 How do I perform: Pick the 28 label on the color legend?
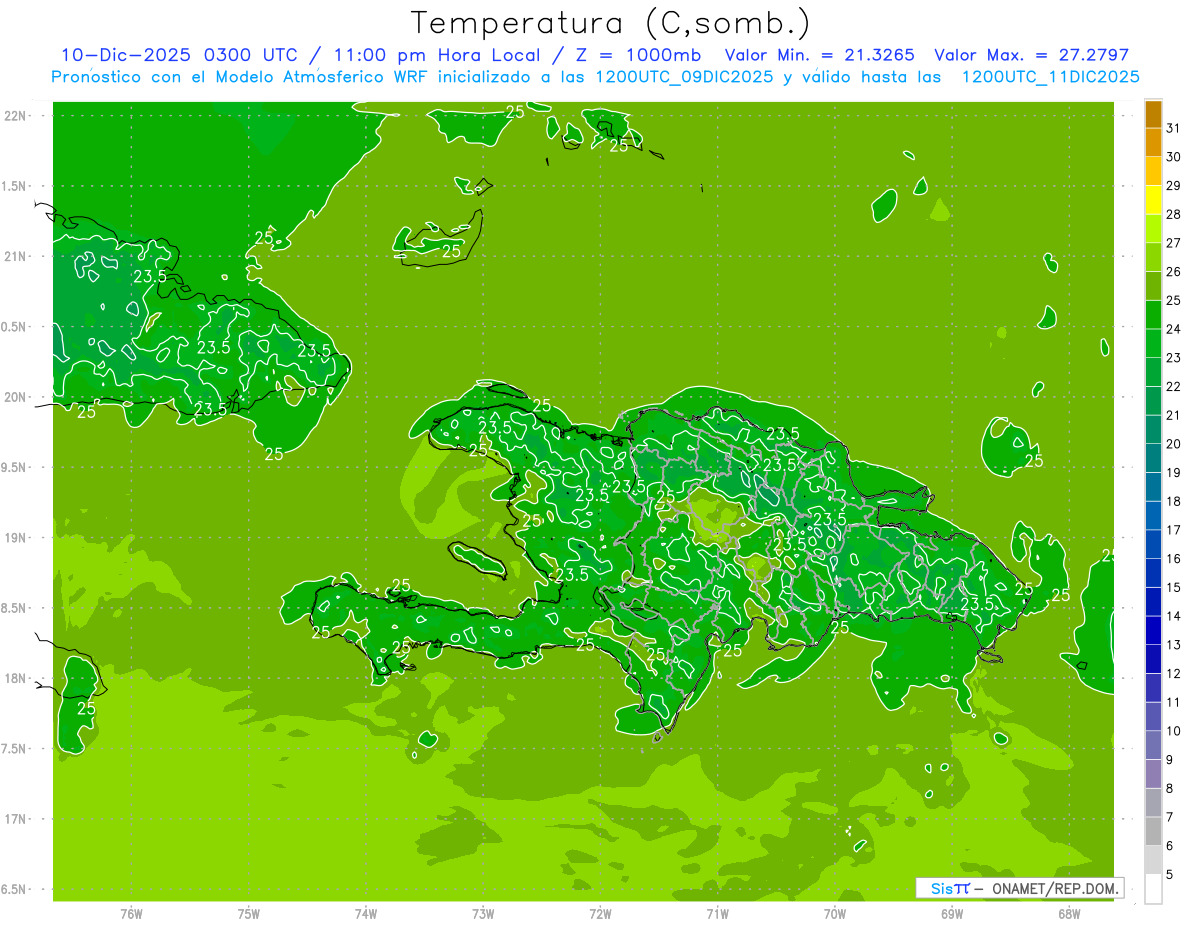click(x=1173, y=214)
